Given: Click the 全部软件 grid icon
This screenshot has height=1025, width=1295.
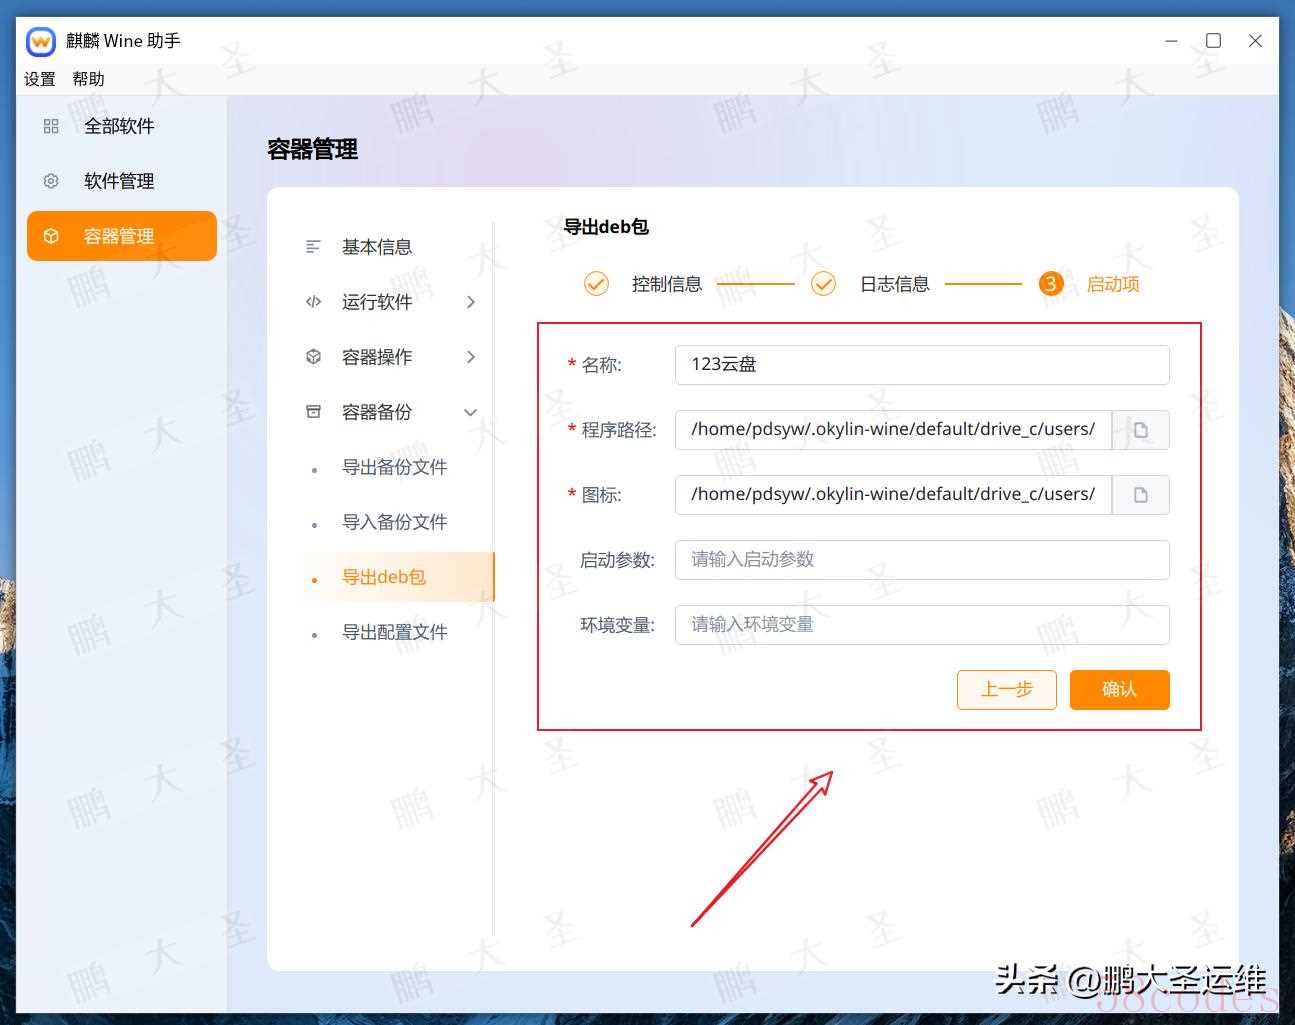Looking at the screenshot, I should click(51, 126).
